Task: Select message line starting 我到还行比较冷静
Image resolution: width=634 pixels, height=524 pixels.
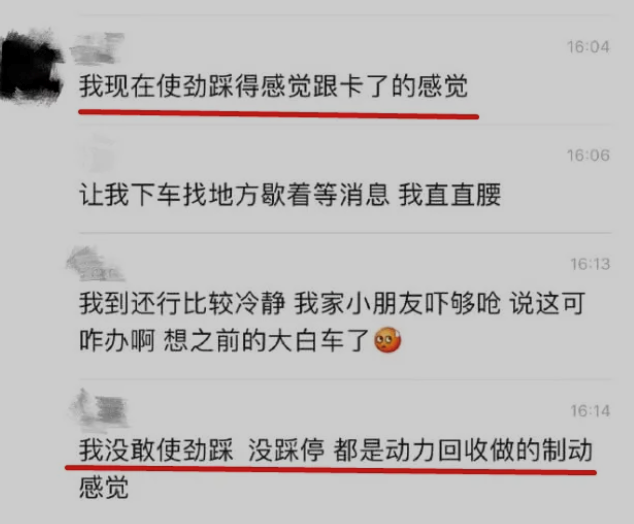Action: pyautogui.click(x=332, y=303)
